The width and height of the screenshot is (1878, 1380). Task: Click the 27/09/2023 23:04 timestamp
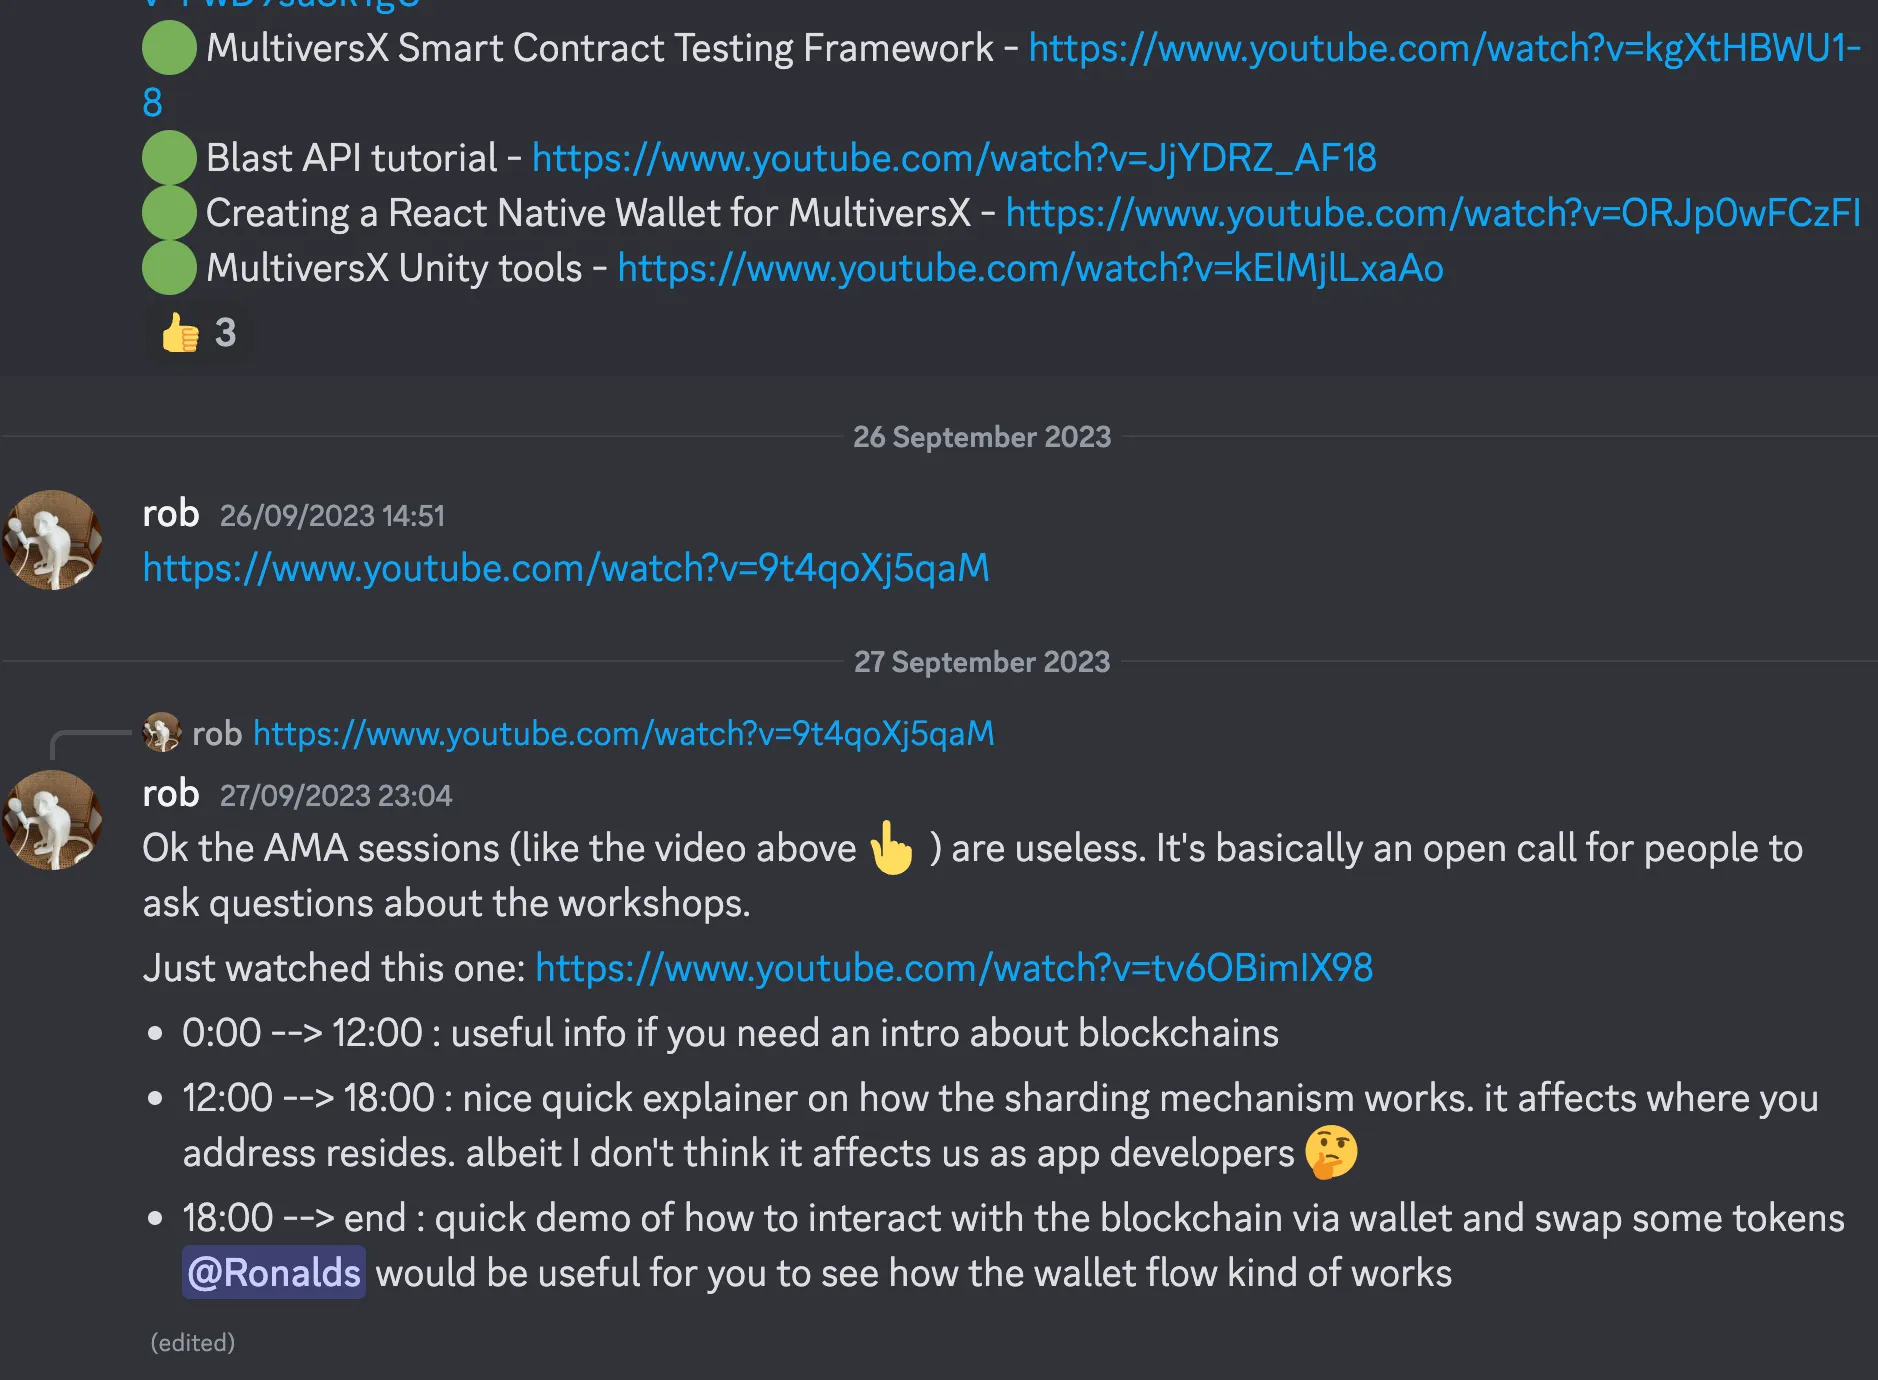335,796
